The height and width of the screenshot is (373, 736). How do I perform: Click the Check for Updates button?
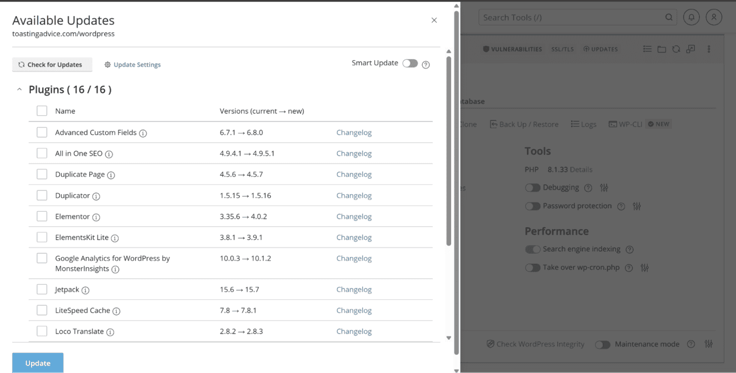(52, 65)
